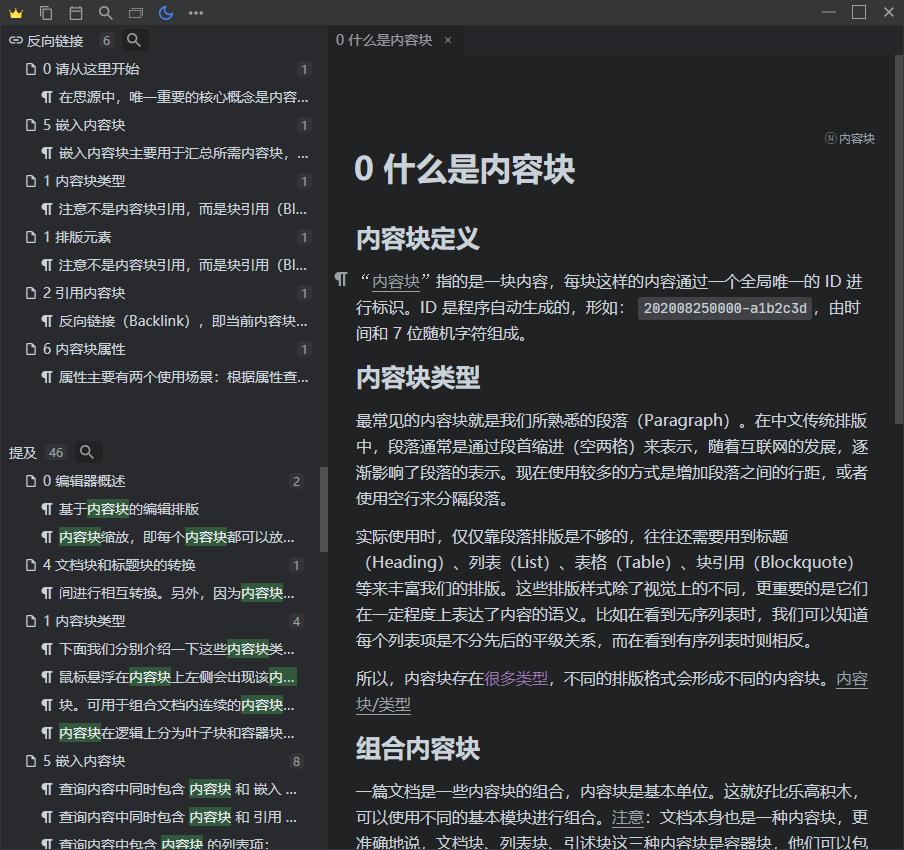Click the backlink chain icon beside 反向链接
Screen dimensions: 904x850
(15, 41)
